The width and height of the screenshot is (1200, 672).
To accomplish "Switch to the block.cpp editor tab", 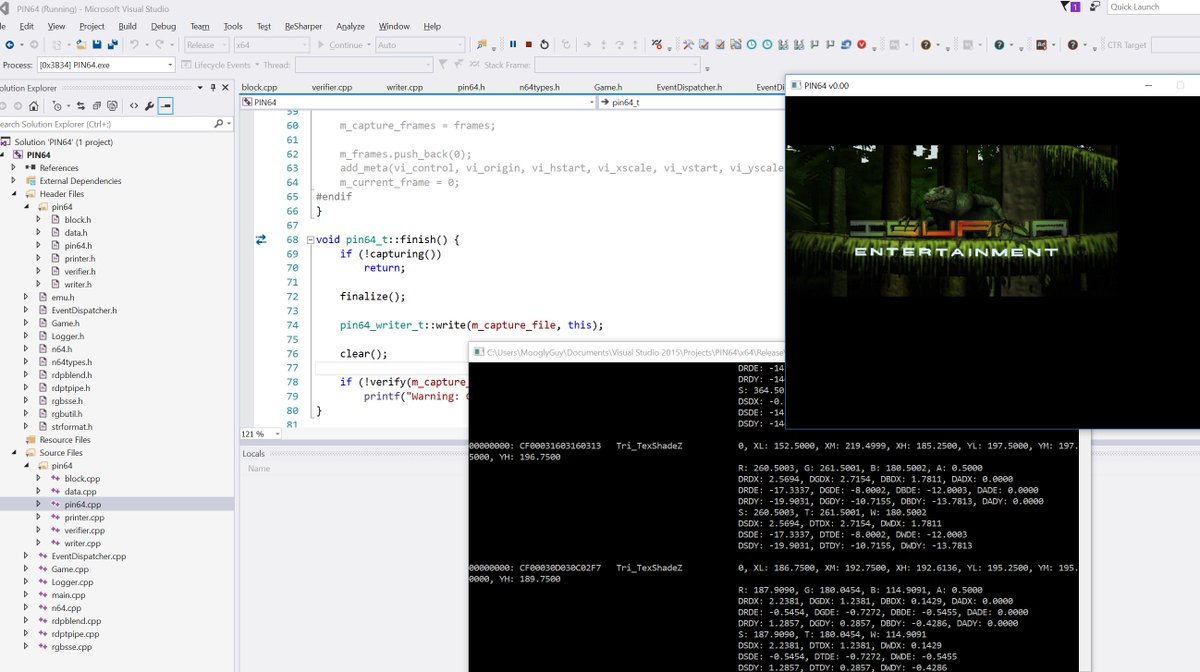I will point(259,87).
